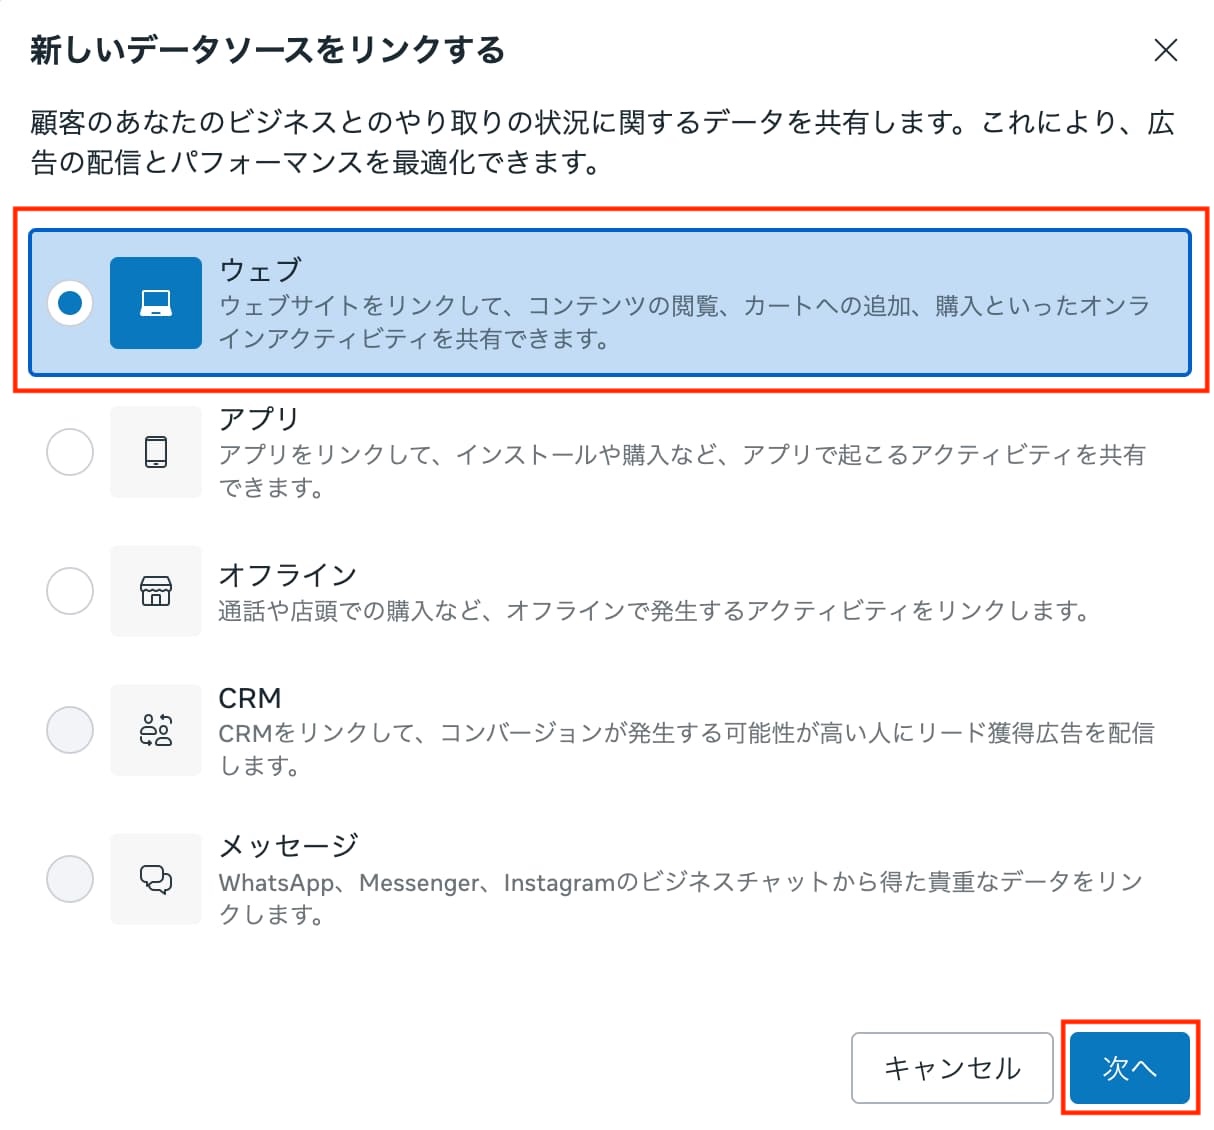The height and width of the screenshot is (1130, 1214).
Task: Pick the CRM radio button
Action: click(70, 730)
